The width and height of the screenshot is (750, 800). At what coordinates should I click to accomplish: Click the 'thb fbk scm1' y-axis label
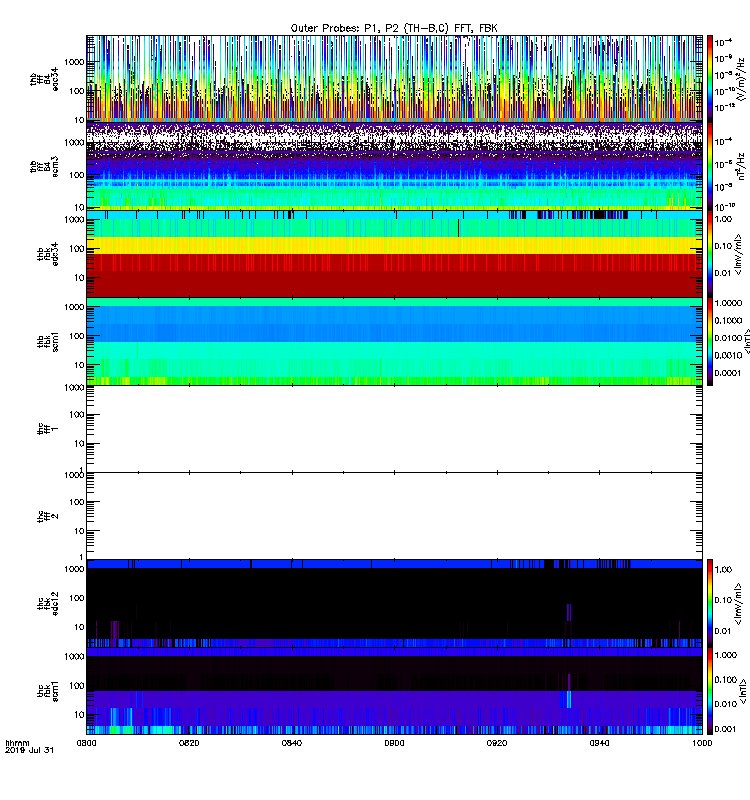[48, 341]
